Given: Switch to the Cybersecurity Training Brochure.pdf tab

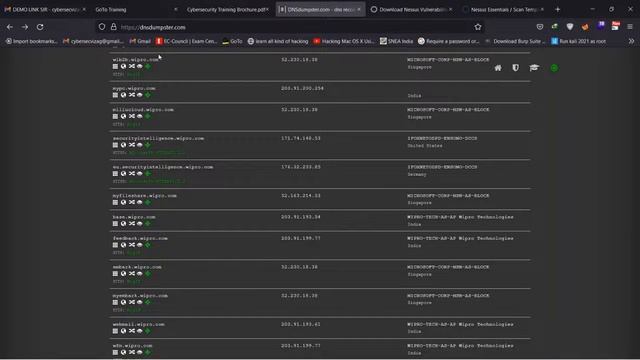Looking at the screenshot, I should tap(228, 9).
